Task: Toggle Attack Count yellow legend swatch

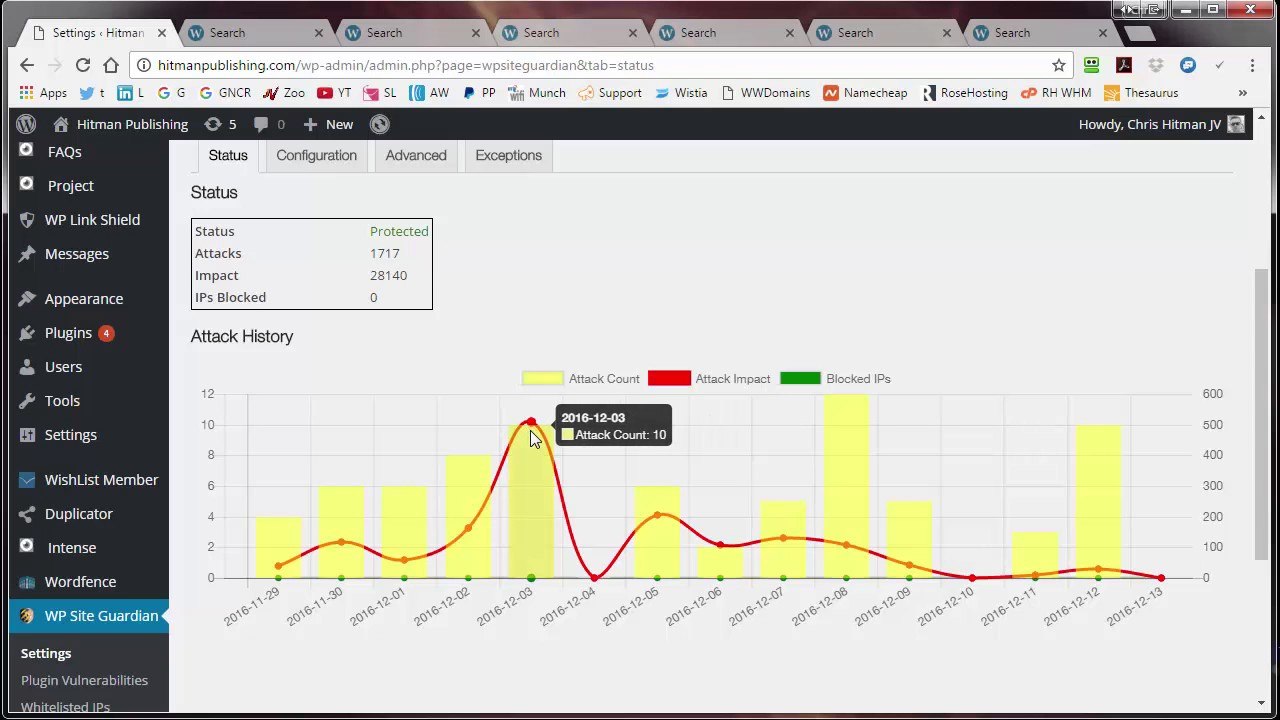Action: click(542, 378)
